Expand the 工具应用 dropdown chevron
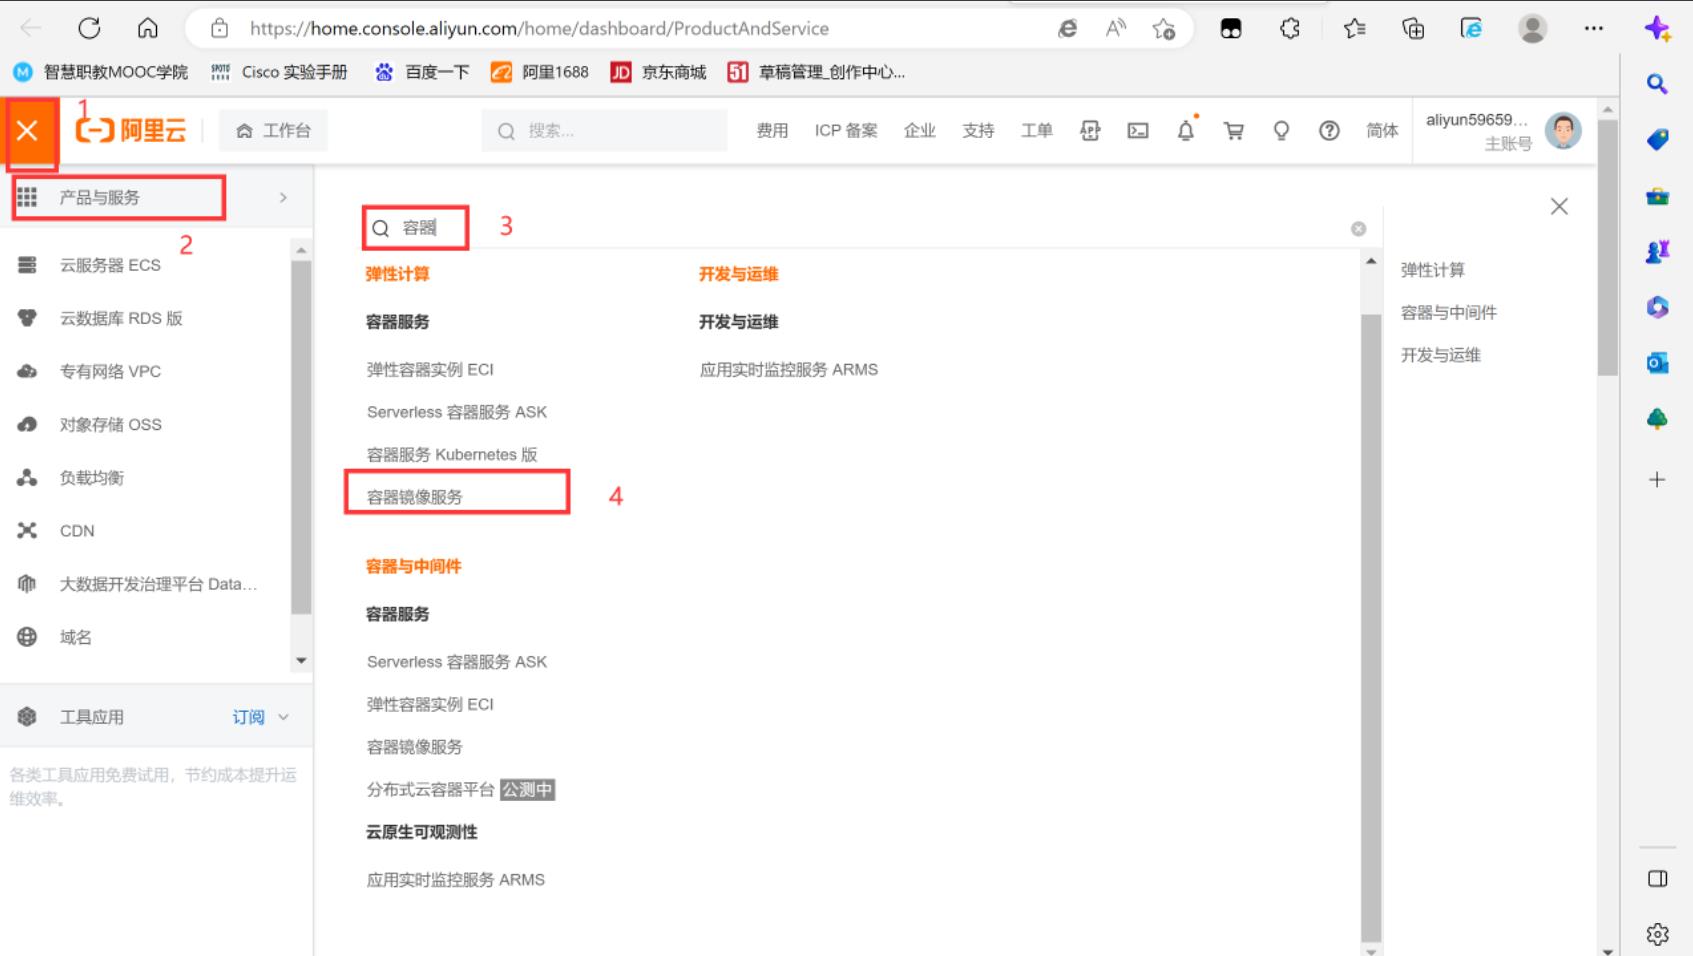 point(283,717)
